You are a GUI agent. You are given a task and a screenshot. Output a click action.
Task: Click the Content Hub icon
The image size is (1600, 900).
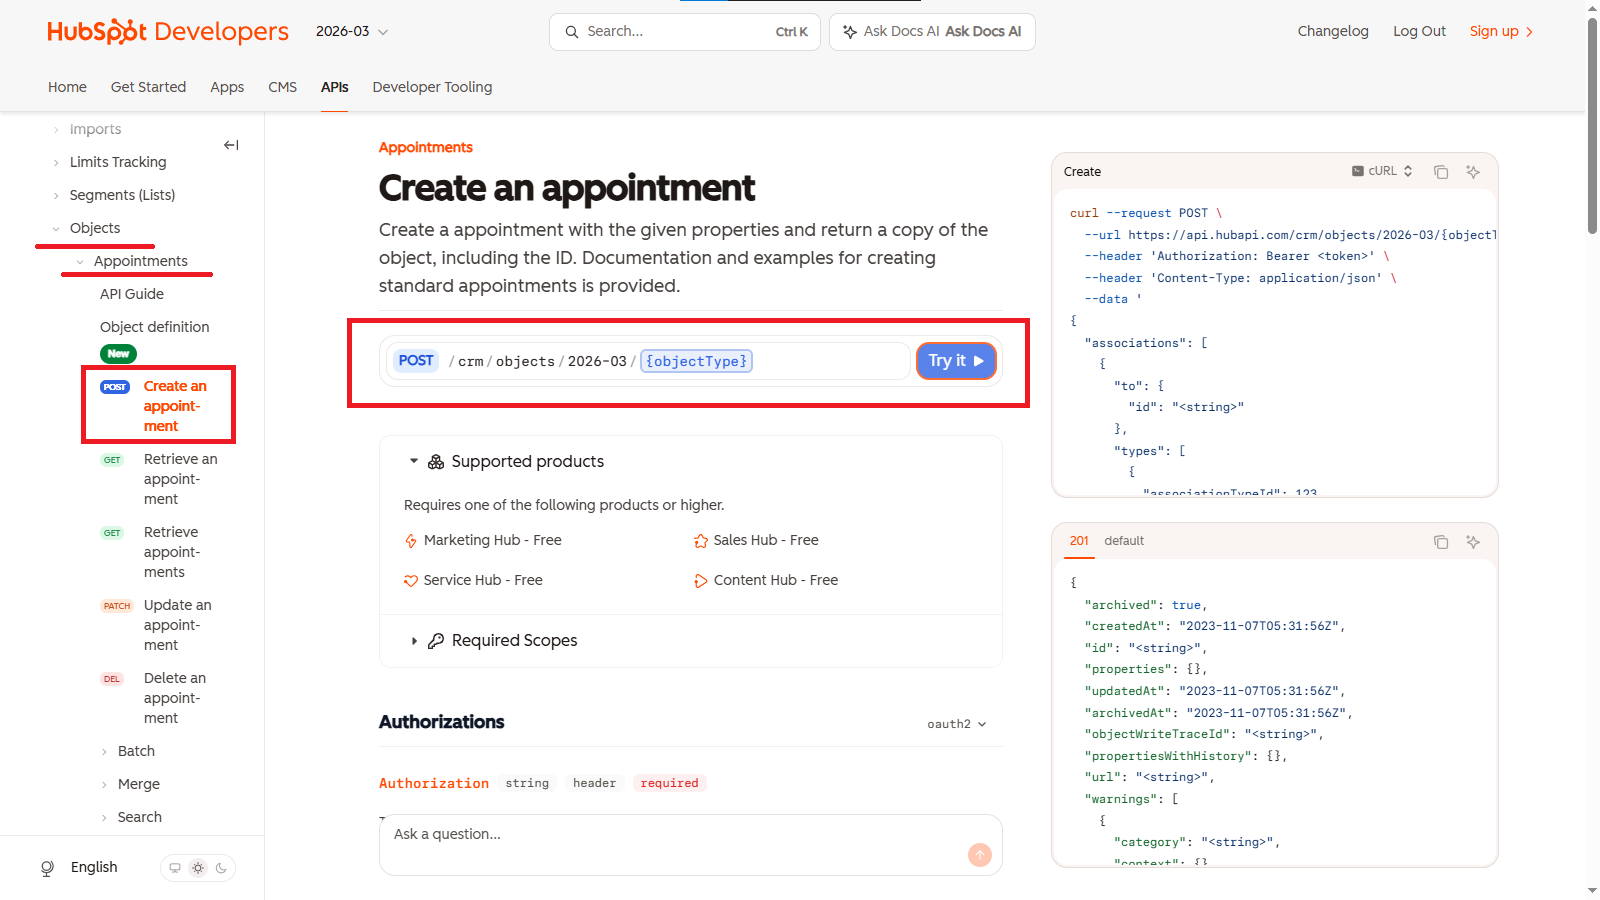[x=701, y=581]
